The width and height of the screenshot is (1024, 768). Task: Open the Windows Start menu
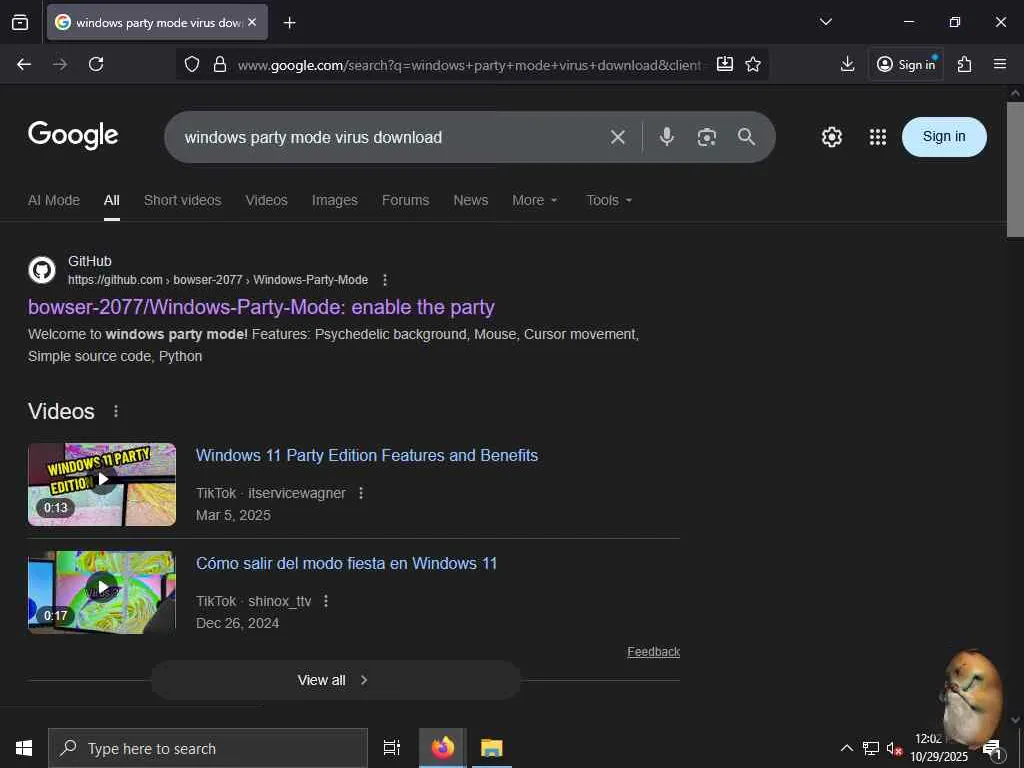[x=24, y=748]
